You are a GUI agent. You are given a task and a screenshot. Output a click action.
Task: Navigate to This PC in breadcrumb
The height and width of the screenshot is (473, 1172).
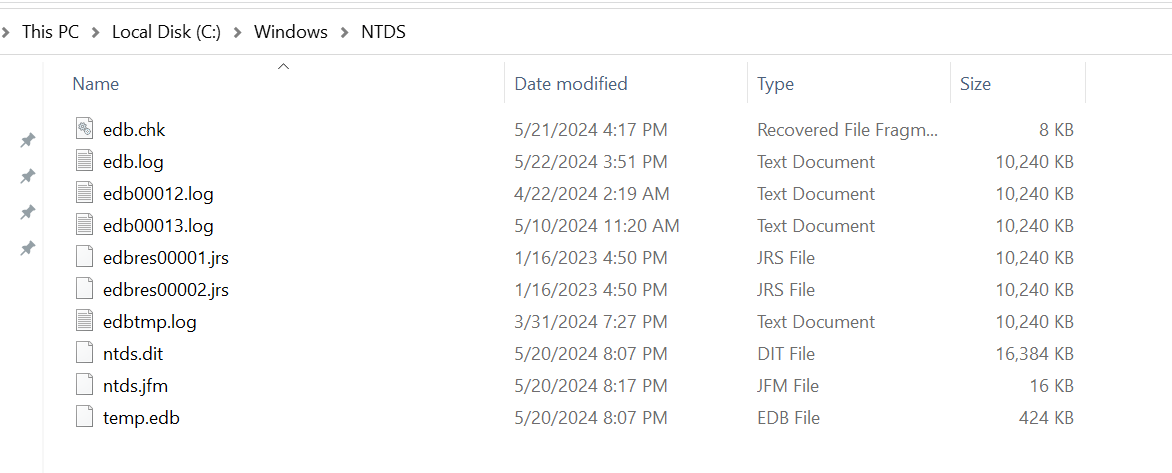[50, 32]
